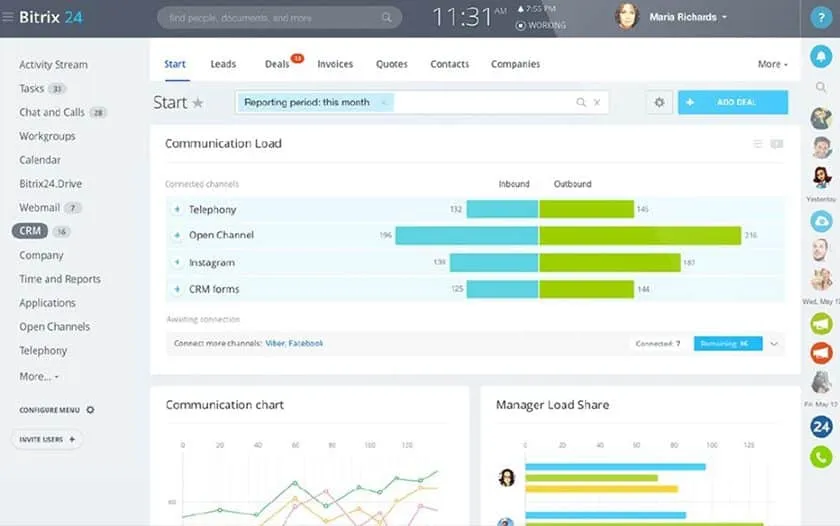
Task: Click the magnifier in the filter field
Action: click(581, 102)
